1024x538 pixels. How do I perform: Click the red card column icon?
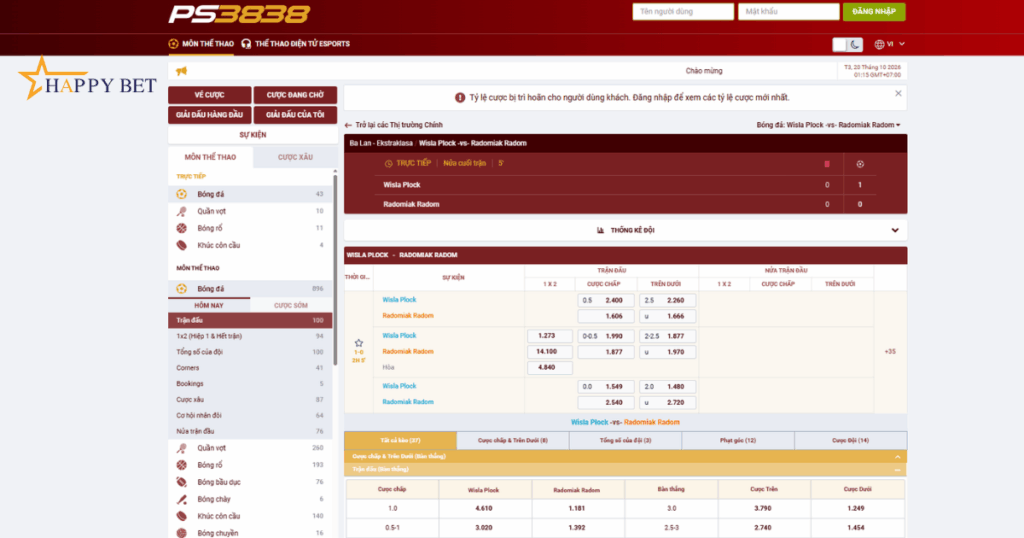(x=827, y=164)
